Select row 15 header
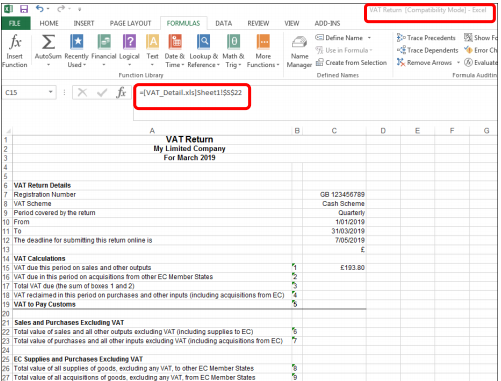 (6, 268)
